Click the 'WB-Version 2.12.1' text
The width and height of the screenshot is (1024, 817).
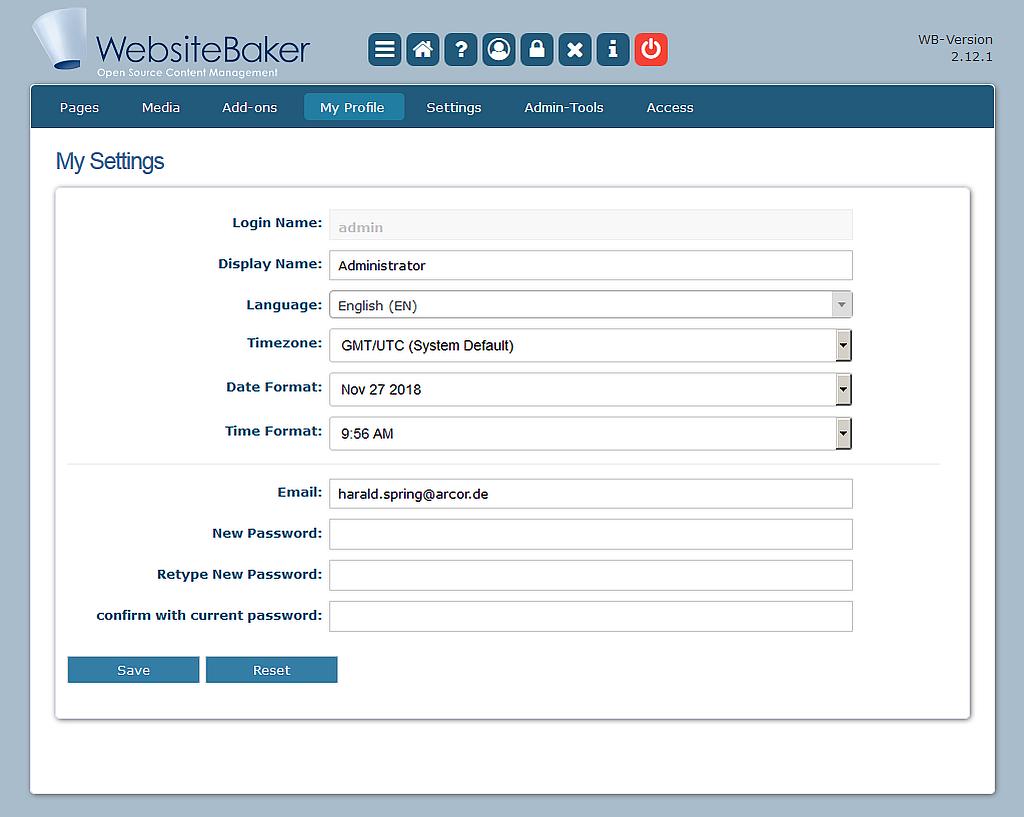[x=955, y=48]
